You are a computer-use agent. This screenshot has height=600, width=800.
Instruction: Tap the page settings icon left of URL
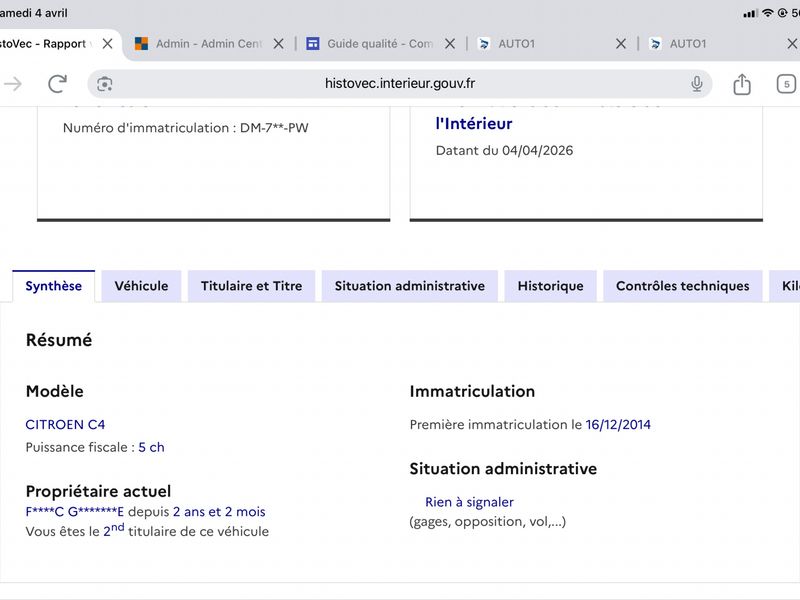click(105, 84)
